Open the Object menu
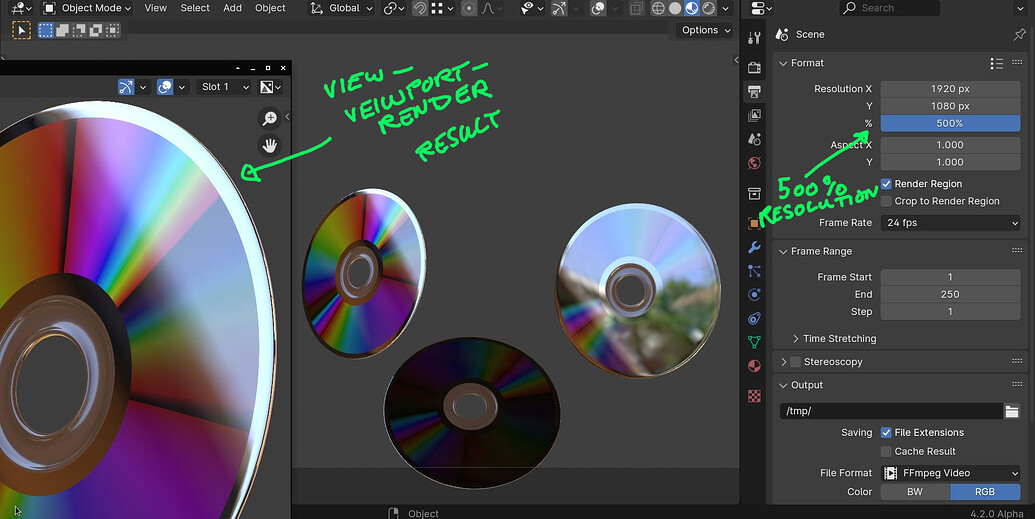1035x519 pixels. 270,8
